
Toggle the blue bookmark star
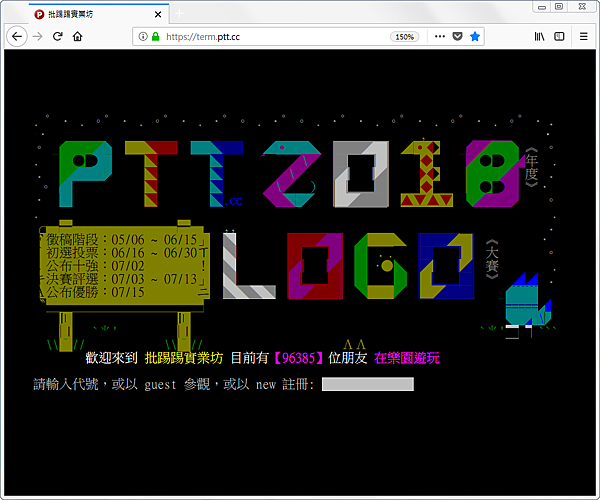[475, 36]
